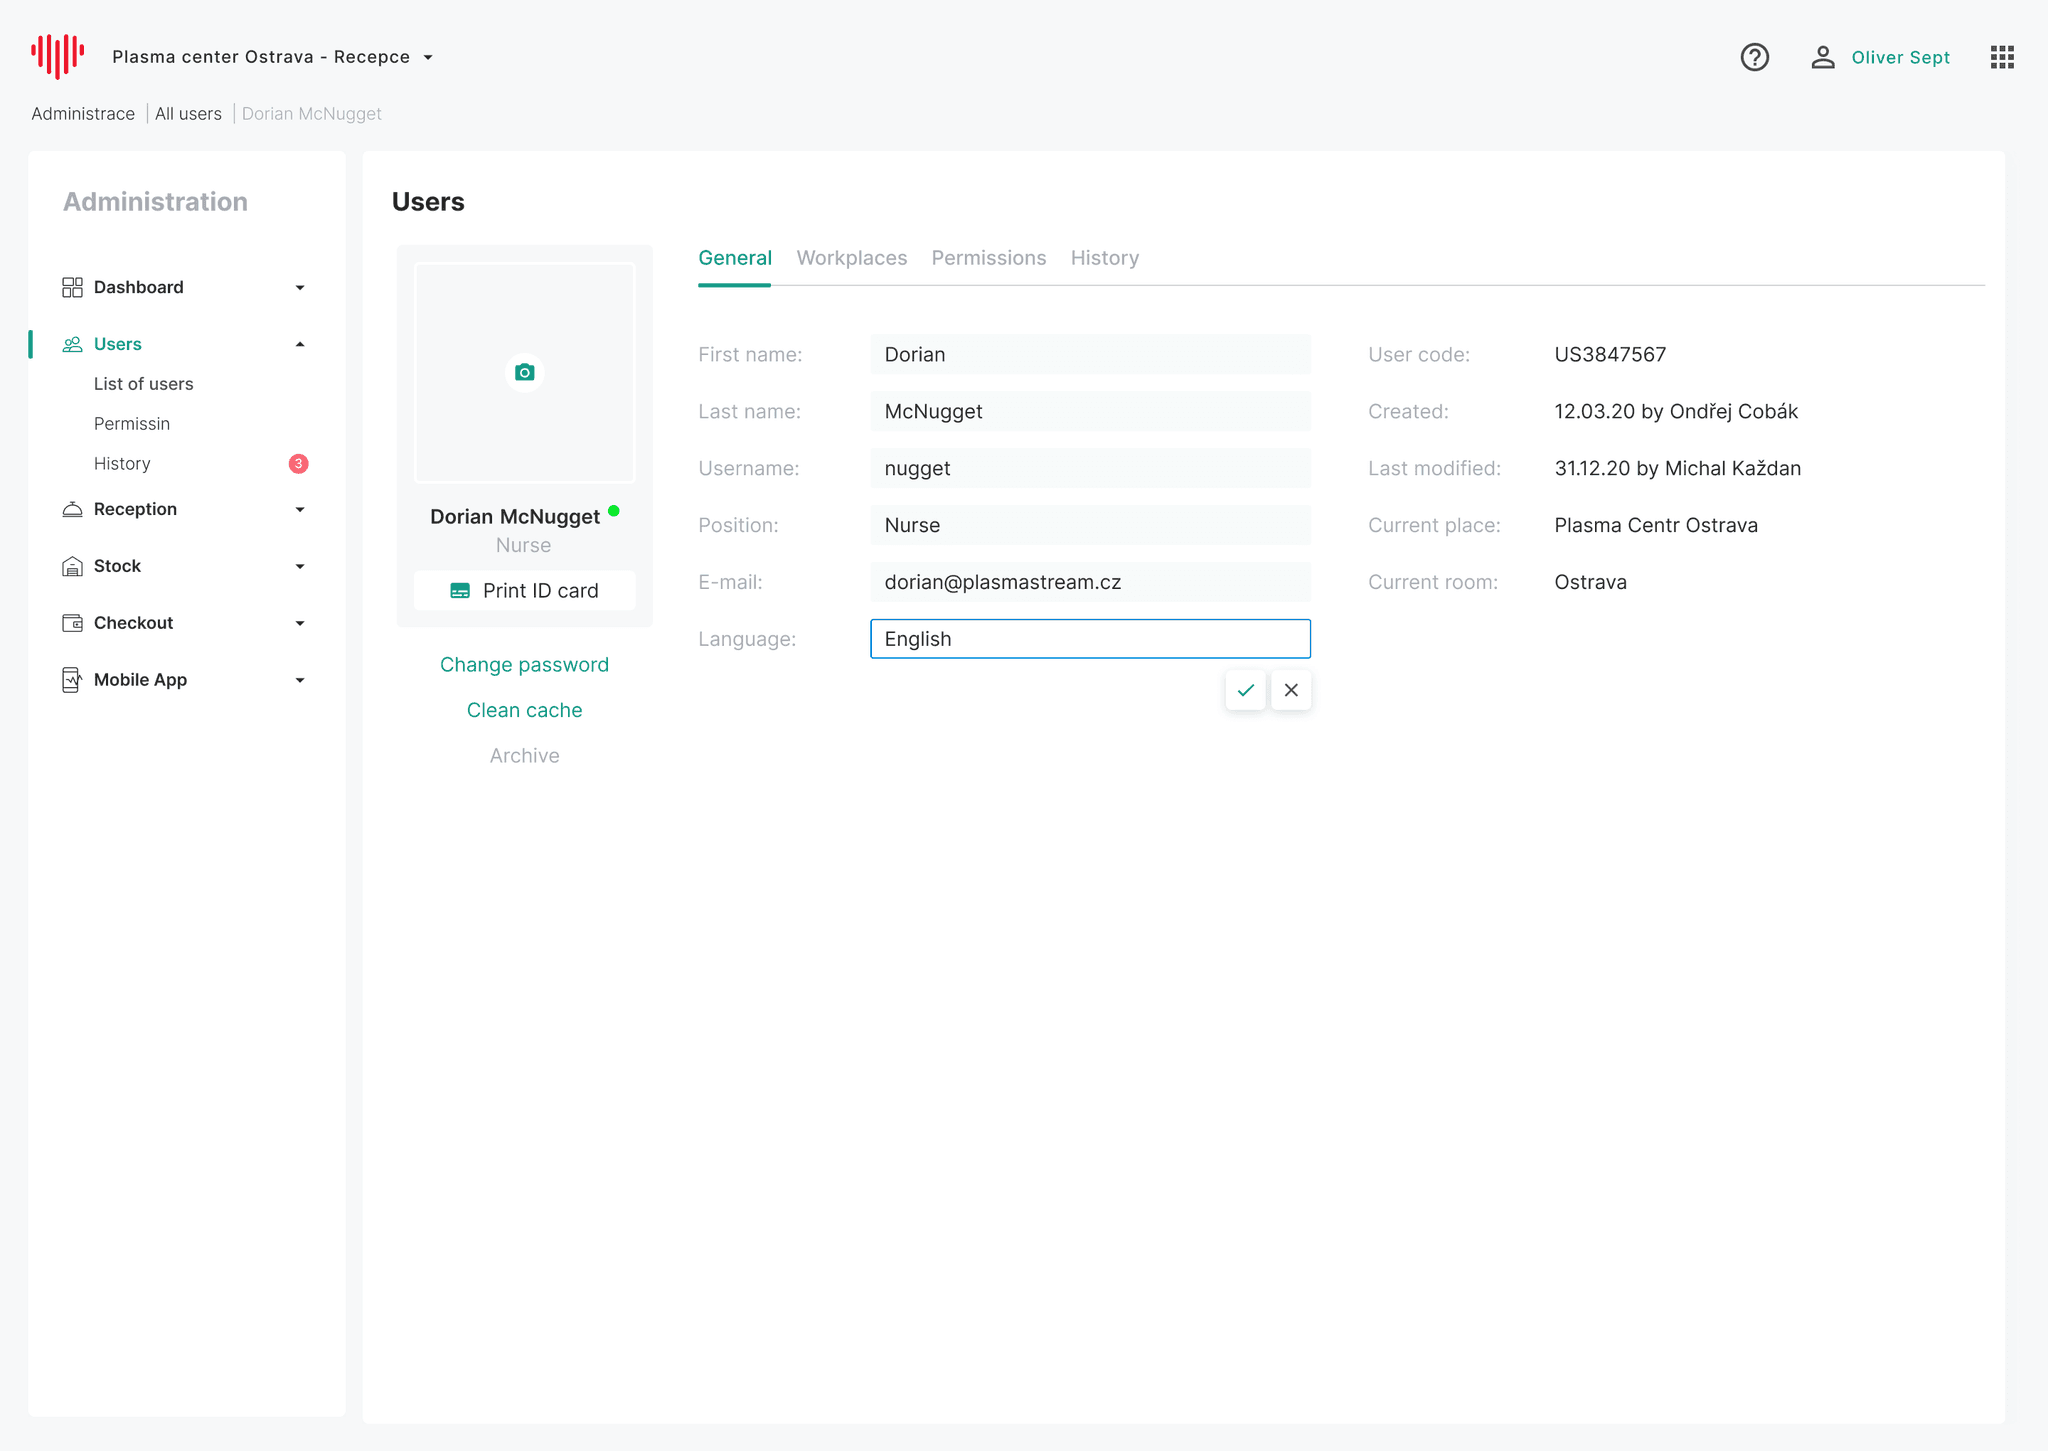Confirm language edit with green checkmark
The image size is (2048, 1451).
point(1245,690)
